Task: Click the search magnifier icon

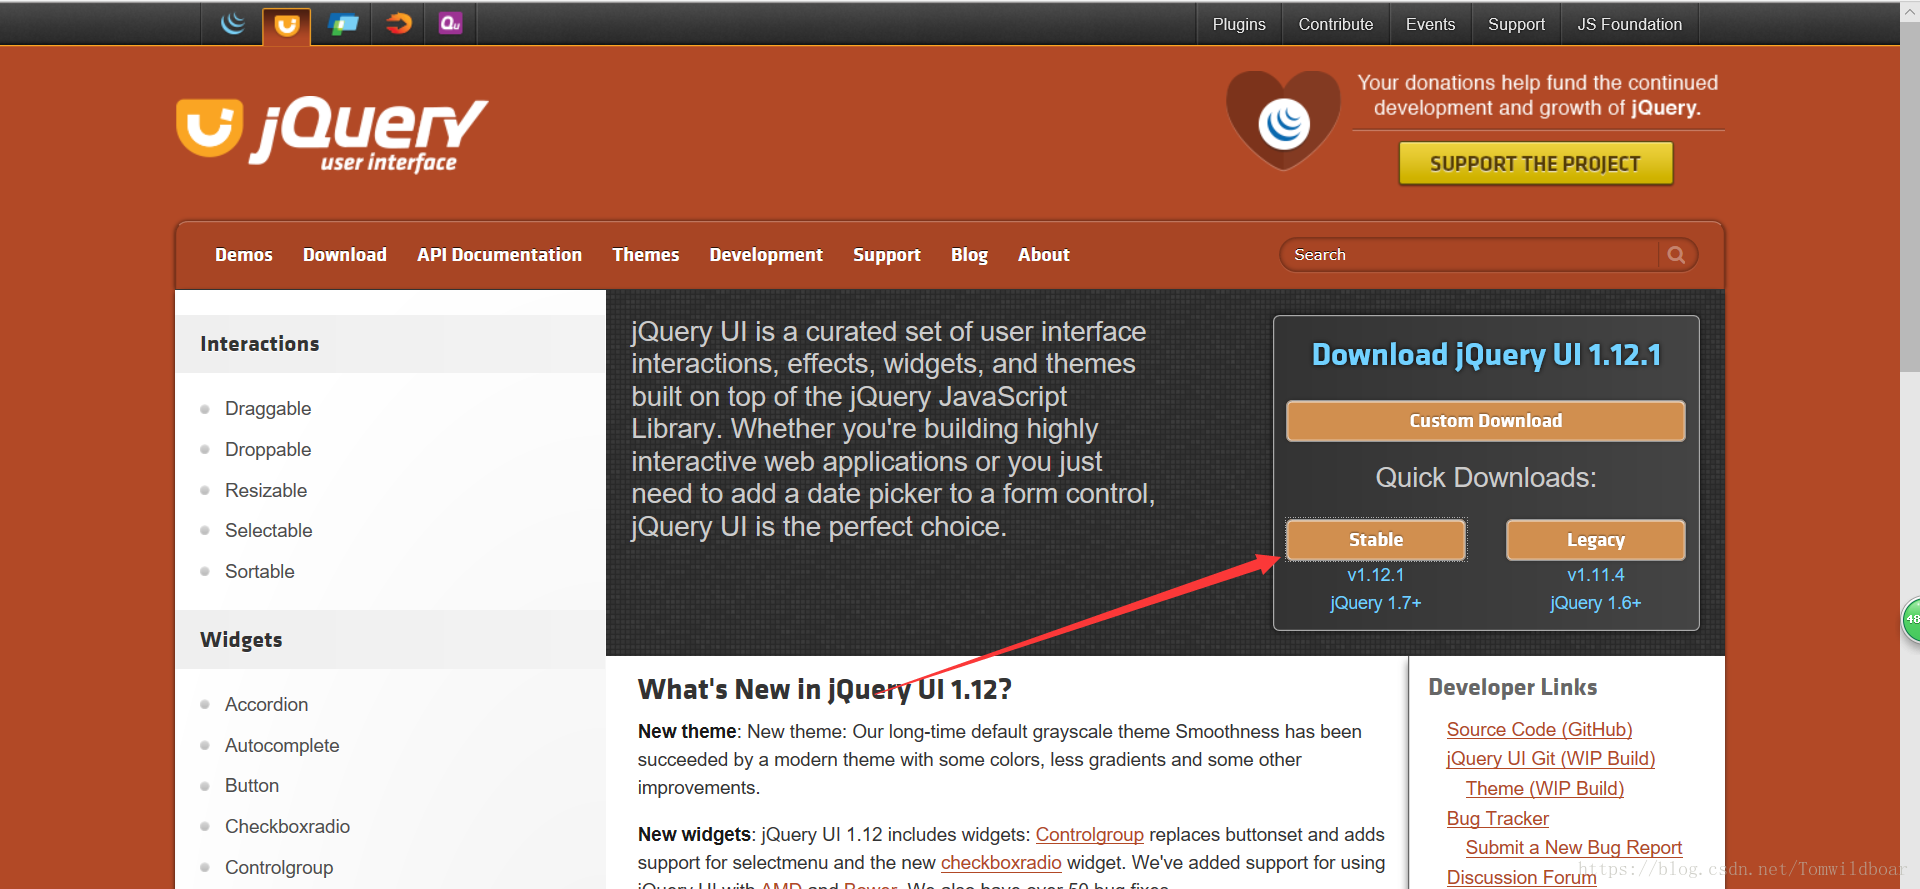Action: tap(1676, 255)
